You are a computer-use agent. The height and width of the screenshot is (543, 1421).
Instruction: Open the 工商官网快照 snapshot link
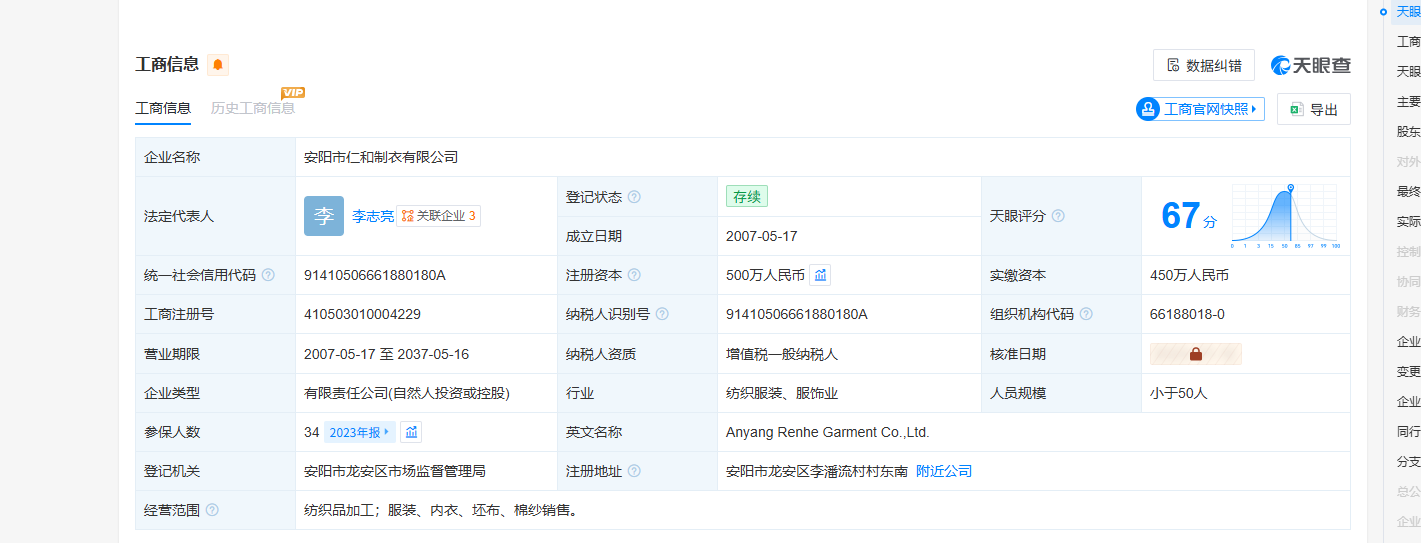click(1200, 109)
